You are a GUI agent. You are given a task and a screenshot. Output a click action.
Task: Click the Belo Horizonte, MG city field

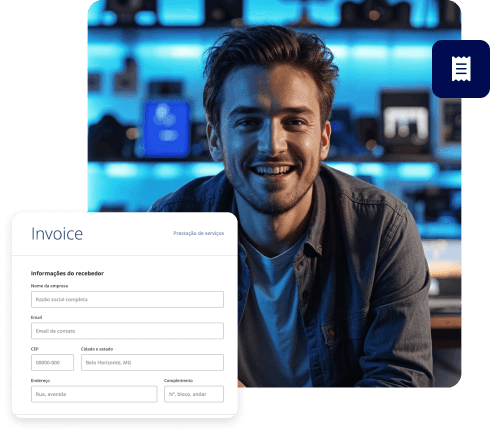152,362
